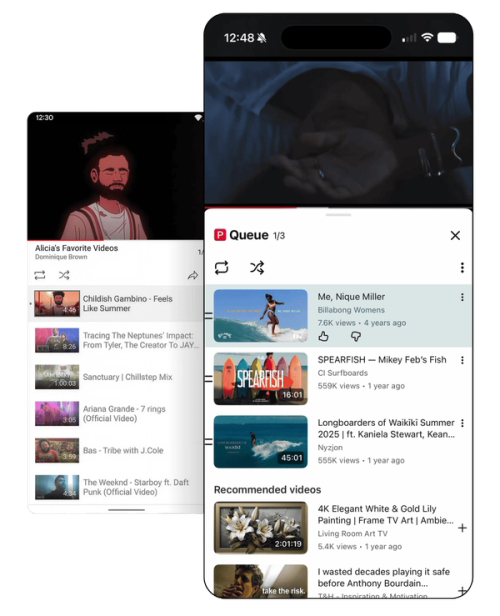The image size is (500, 616).
Task: Grab reorder handle of SPEARFISH video
Action: pyautogui.click(x=209, y=378)
